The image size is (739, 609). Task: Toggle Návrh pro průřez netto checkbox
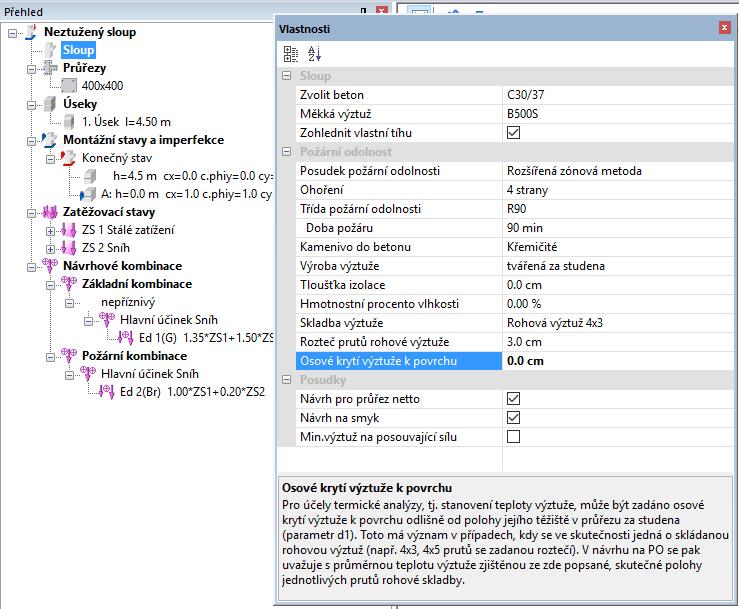tap(513, 399)
